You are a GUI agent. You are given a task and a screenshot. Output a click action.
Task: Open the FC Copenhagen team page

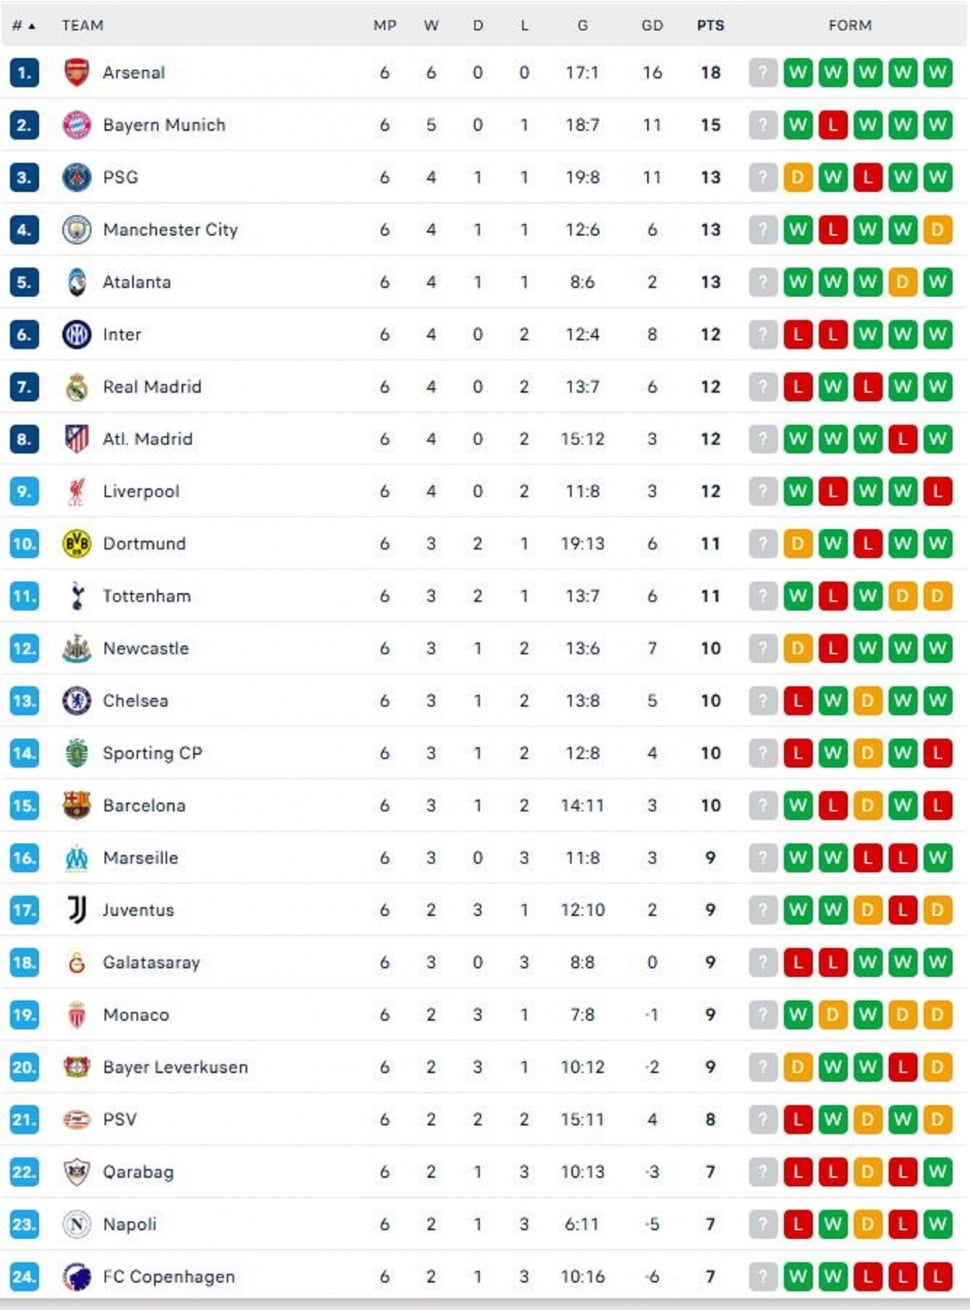click(x=167, y=1277)
